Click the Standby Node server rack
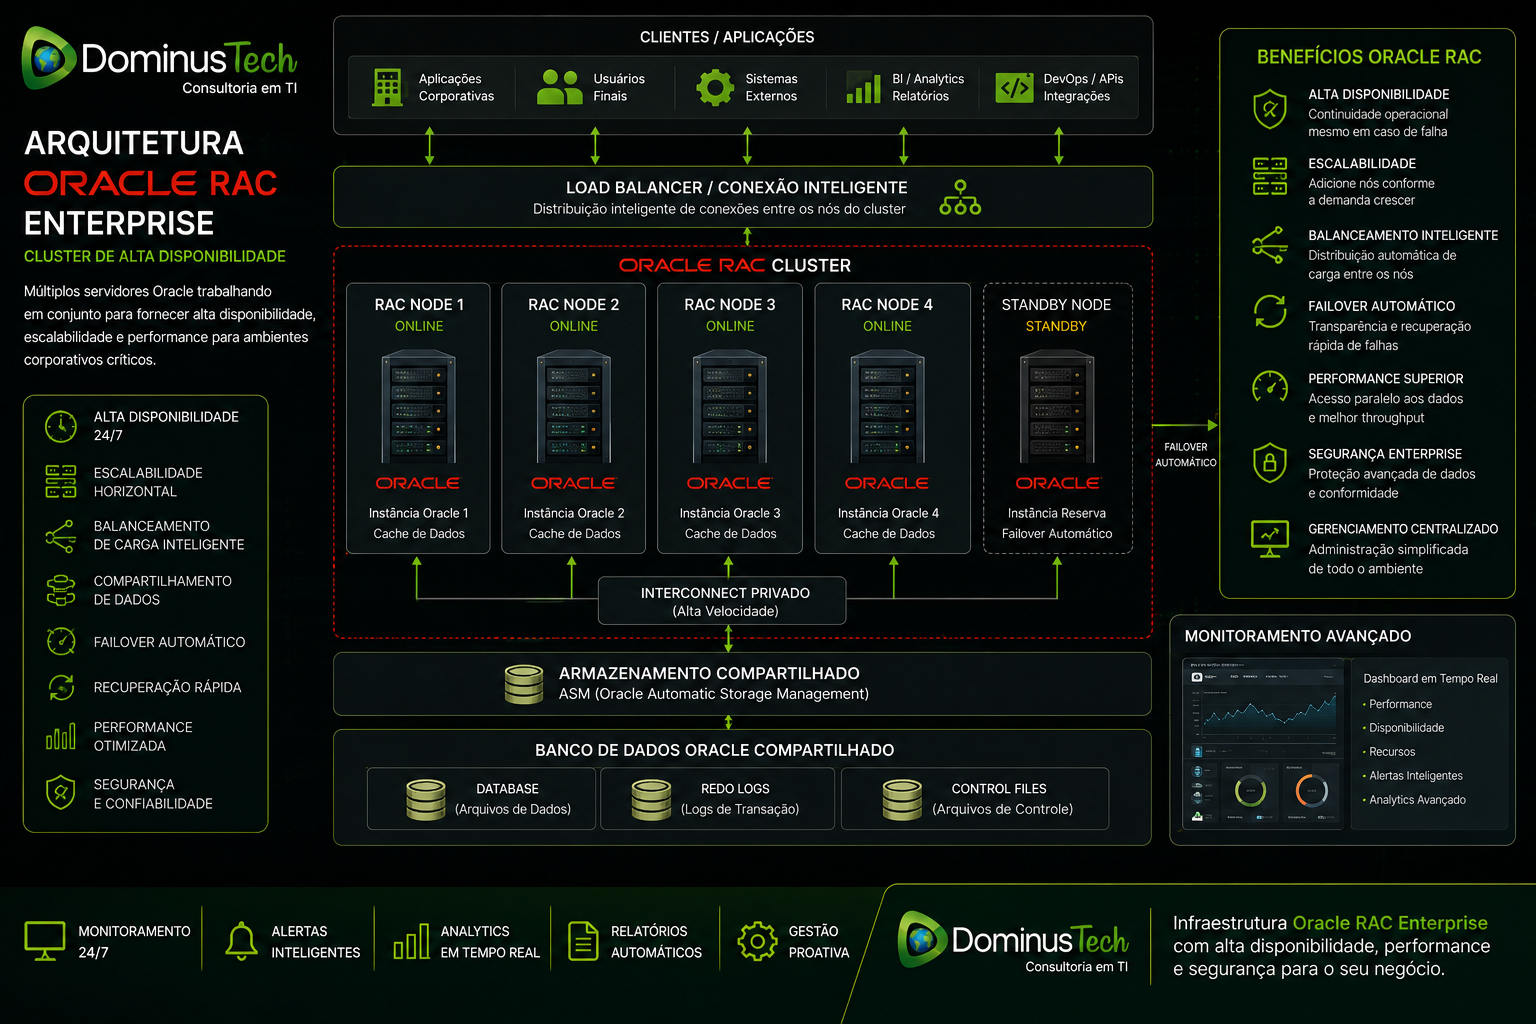This screenshot has height=1024, width=1536. (1057, 407)
